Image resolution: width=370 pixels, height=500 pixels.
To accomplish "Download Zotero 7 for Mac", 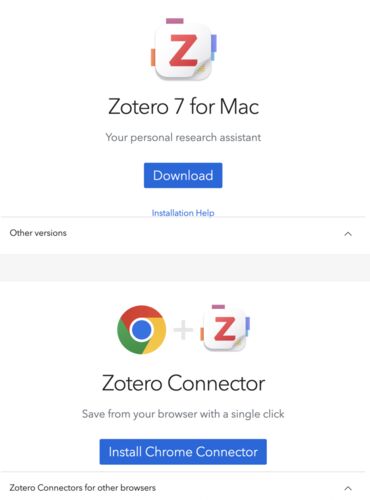I will [x=183, y=175].
